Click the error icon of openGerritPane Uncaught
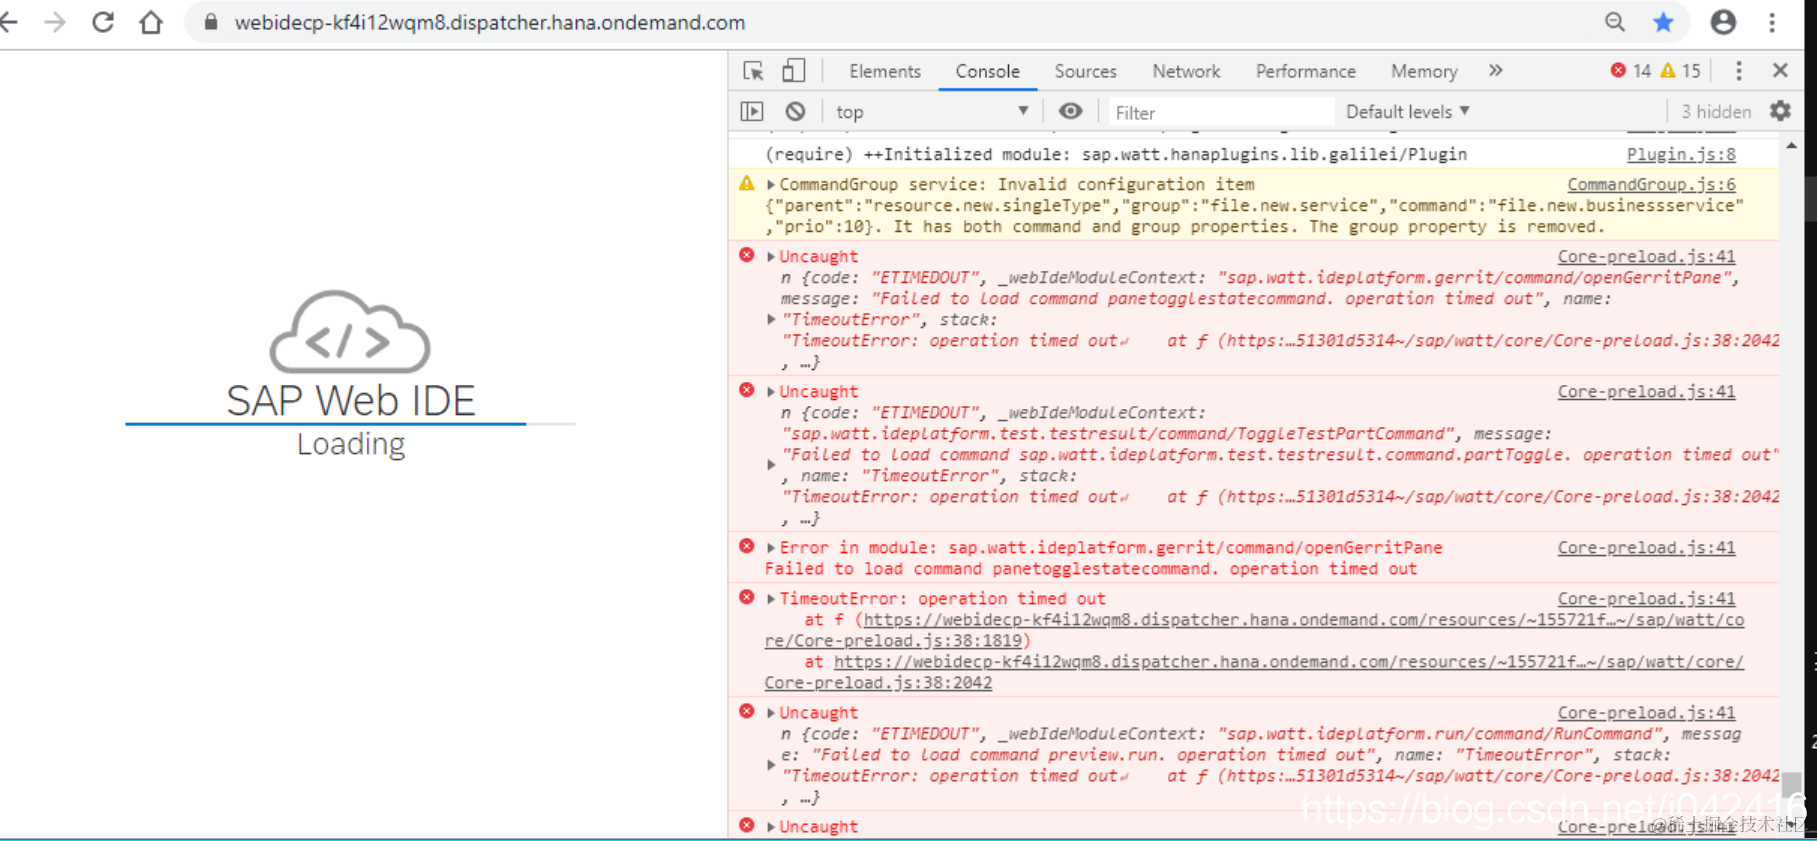 (x=747, y=255)
